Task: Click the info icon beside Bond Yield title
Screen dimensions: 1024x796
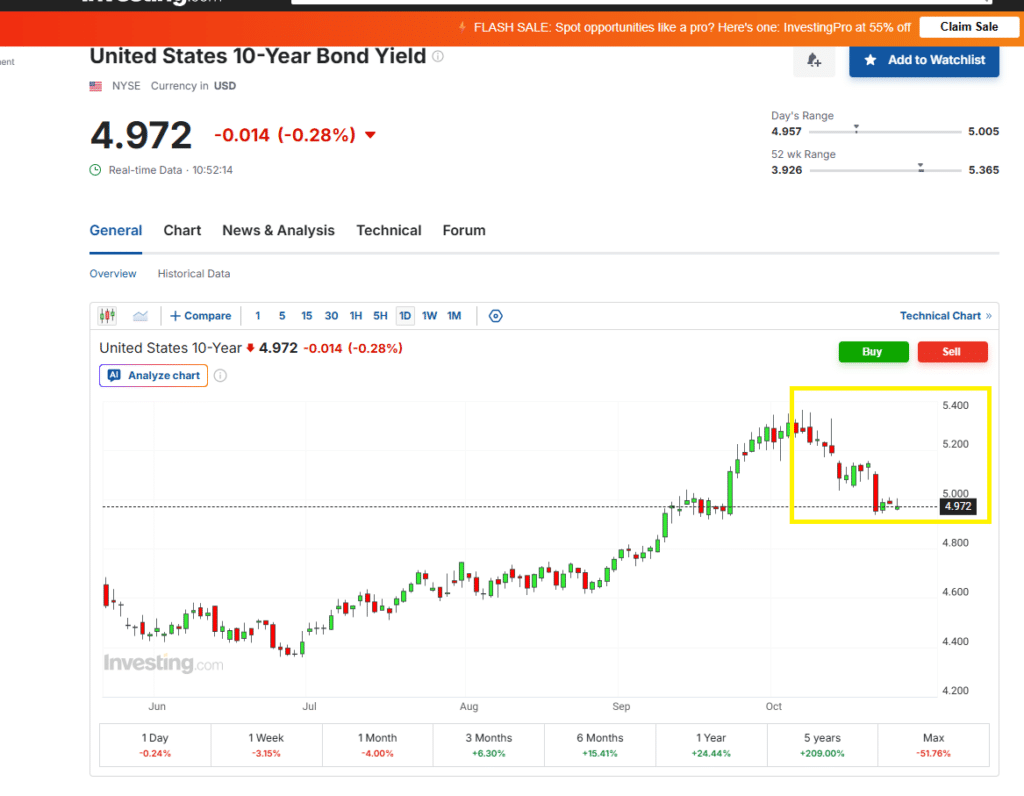Action: pos(438,56)
